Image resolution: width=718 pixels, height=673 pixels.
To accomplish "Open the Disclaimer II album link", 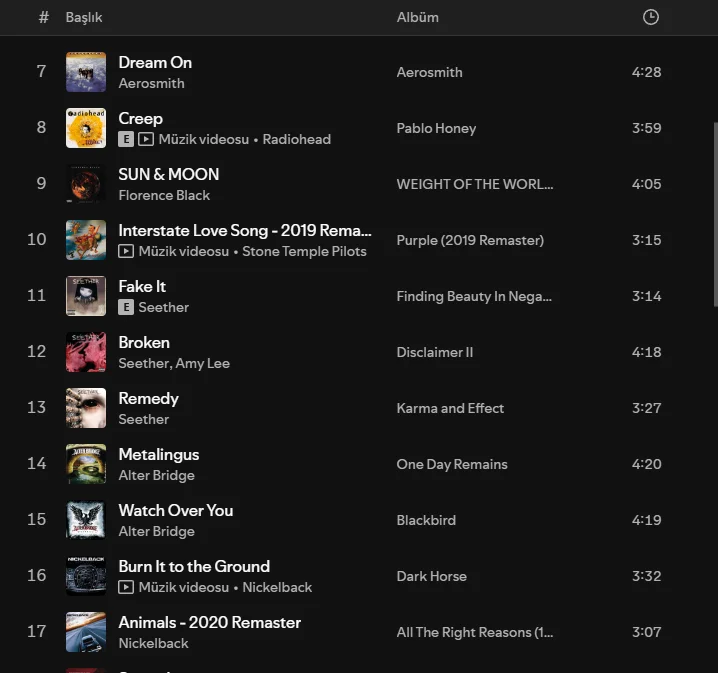I will pos(435,353).
